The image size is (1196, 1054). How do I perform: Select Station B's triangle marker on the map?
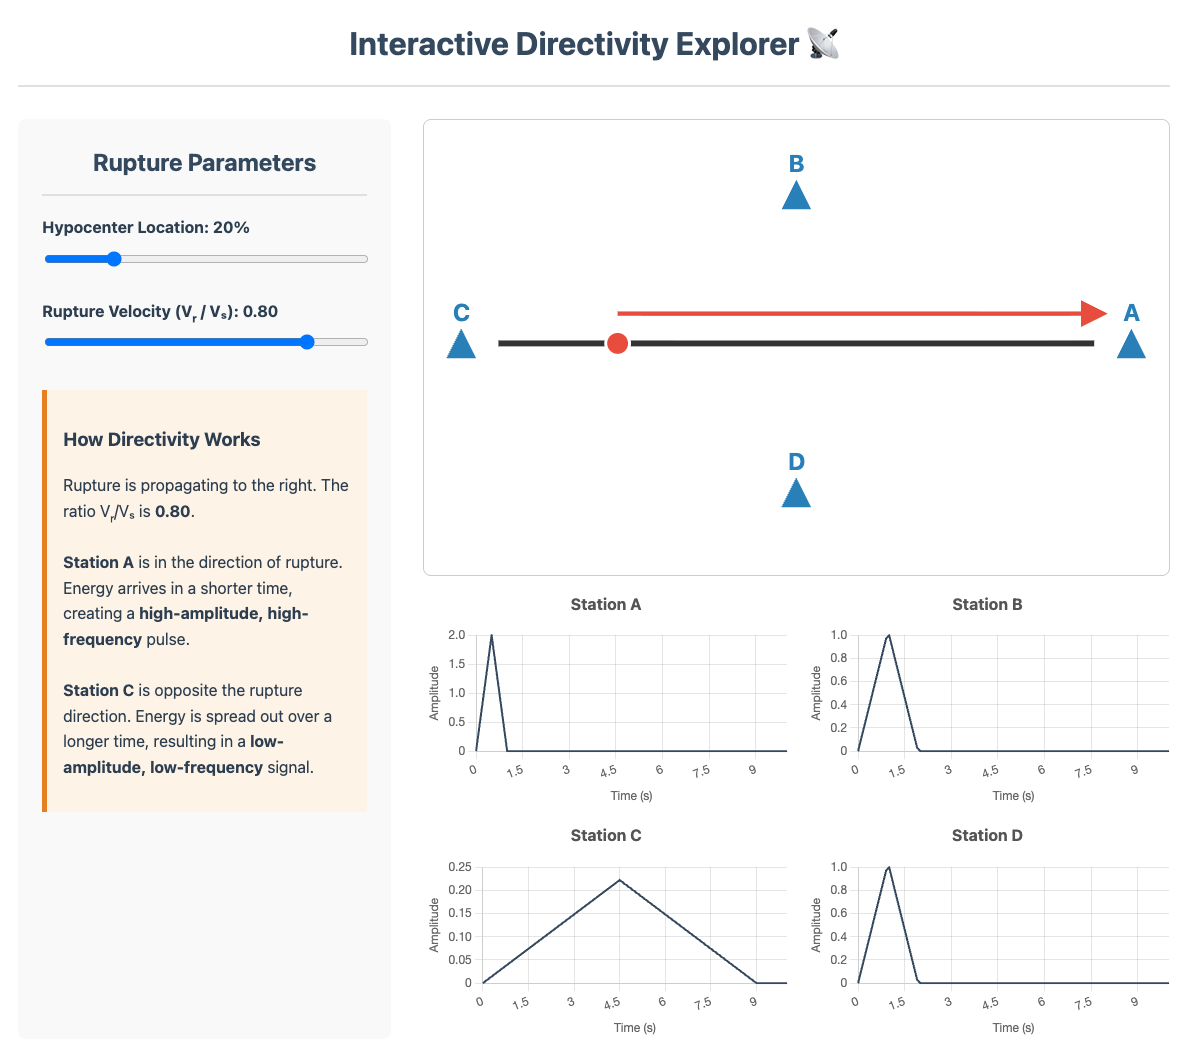click(x=796, y=196)
